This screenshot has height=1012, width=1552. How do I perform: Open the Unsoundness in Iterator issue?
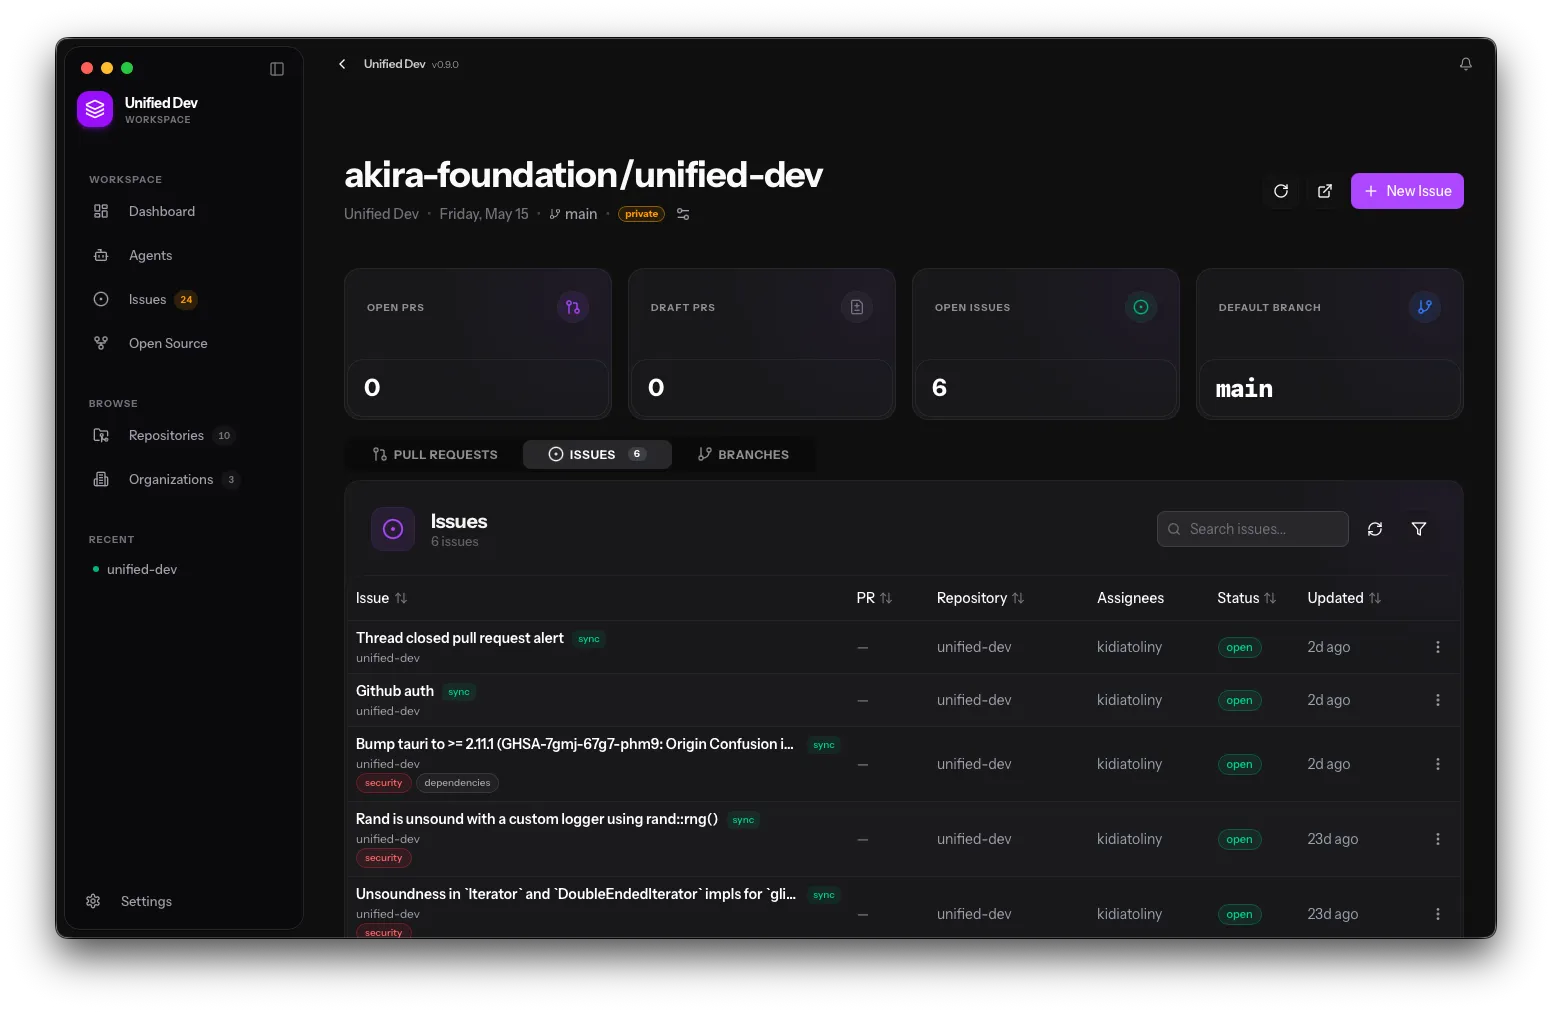(576, 894)
